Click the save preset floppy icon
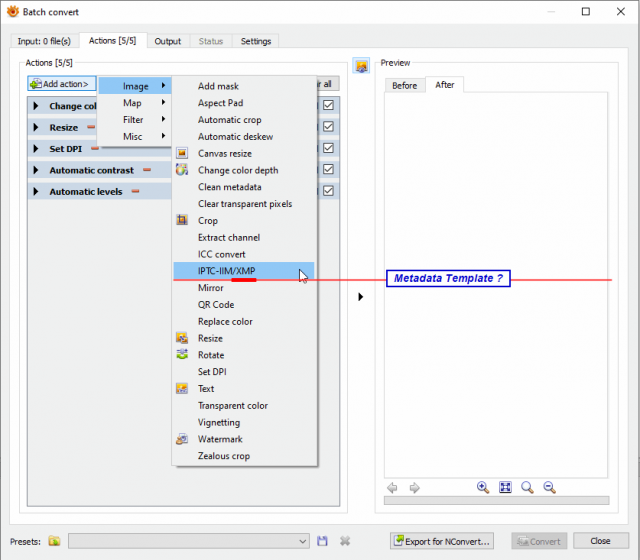640x560 pixels. (322, 541)
